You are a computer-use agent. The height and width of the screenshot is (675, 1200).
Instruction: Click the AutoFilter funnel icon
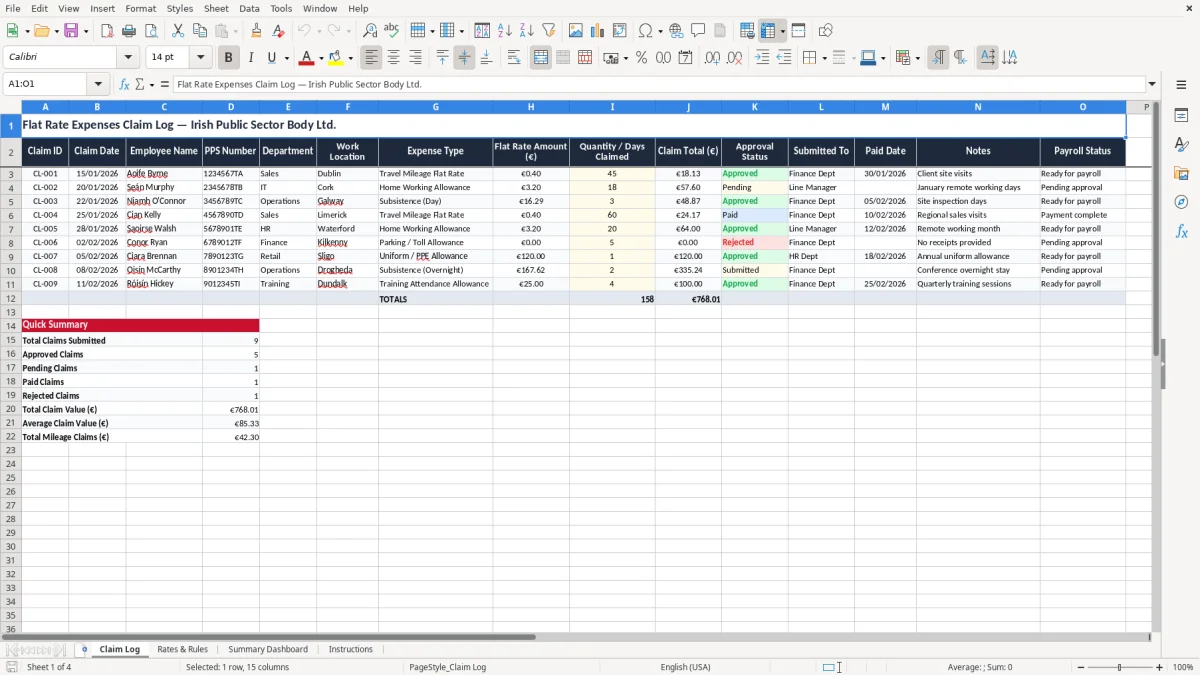(x=548, y=31)
